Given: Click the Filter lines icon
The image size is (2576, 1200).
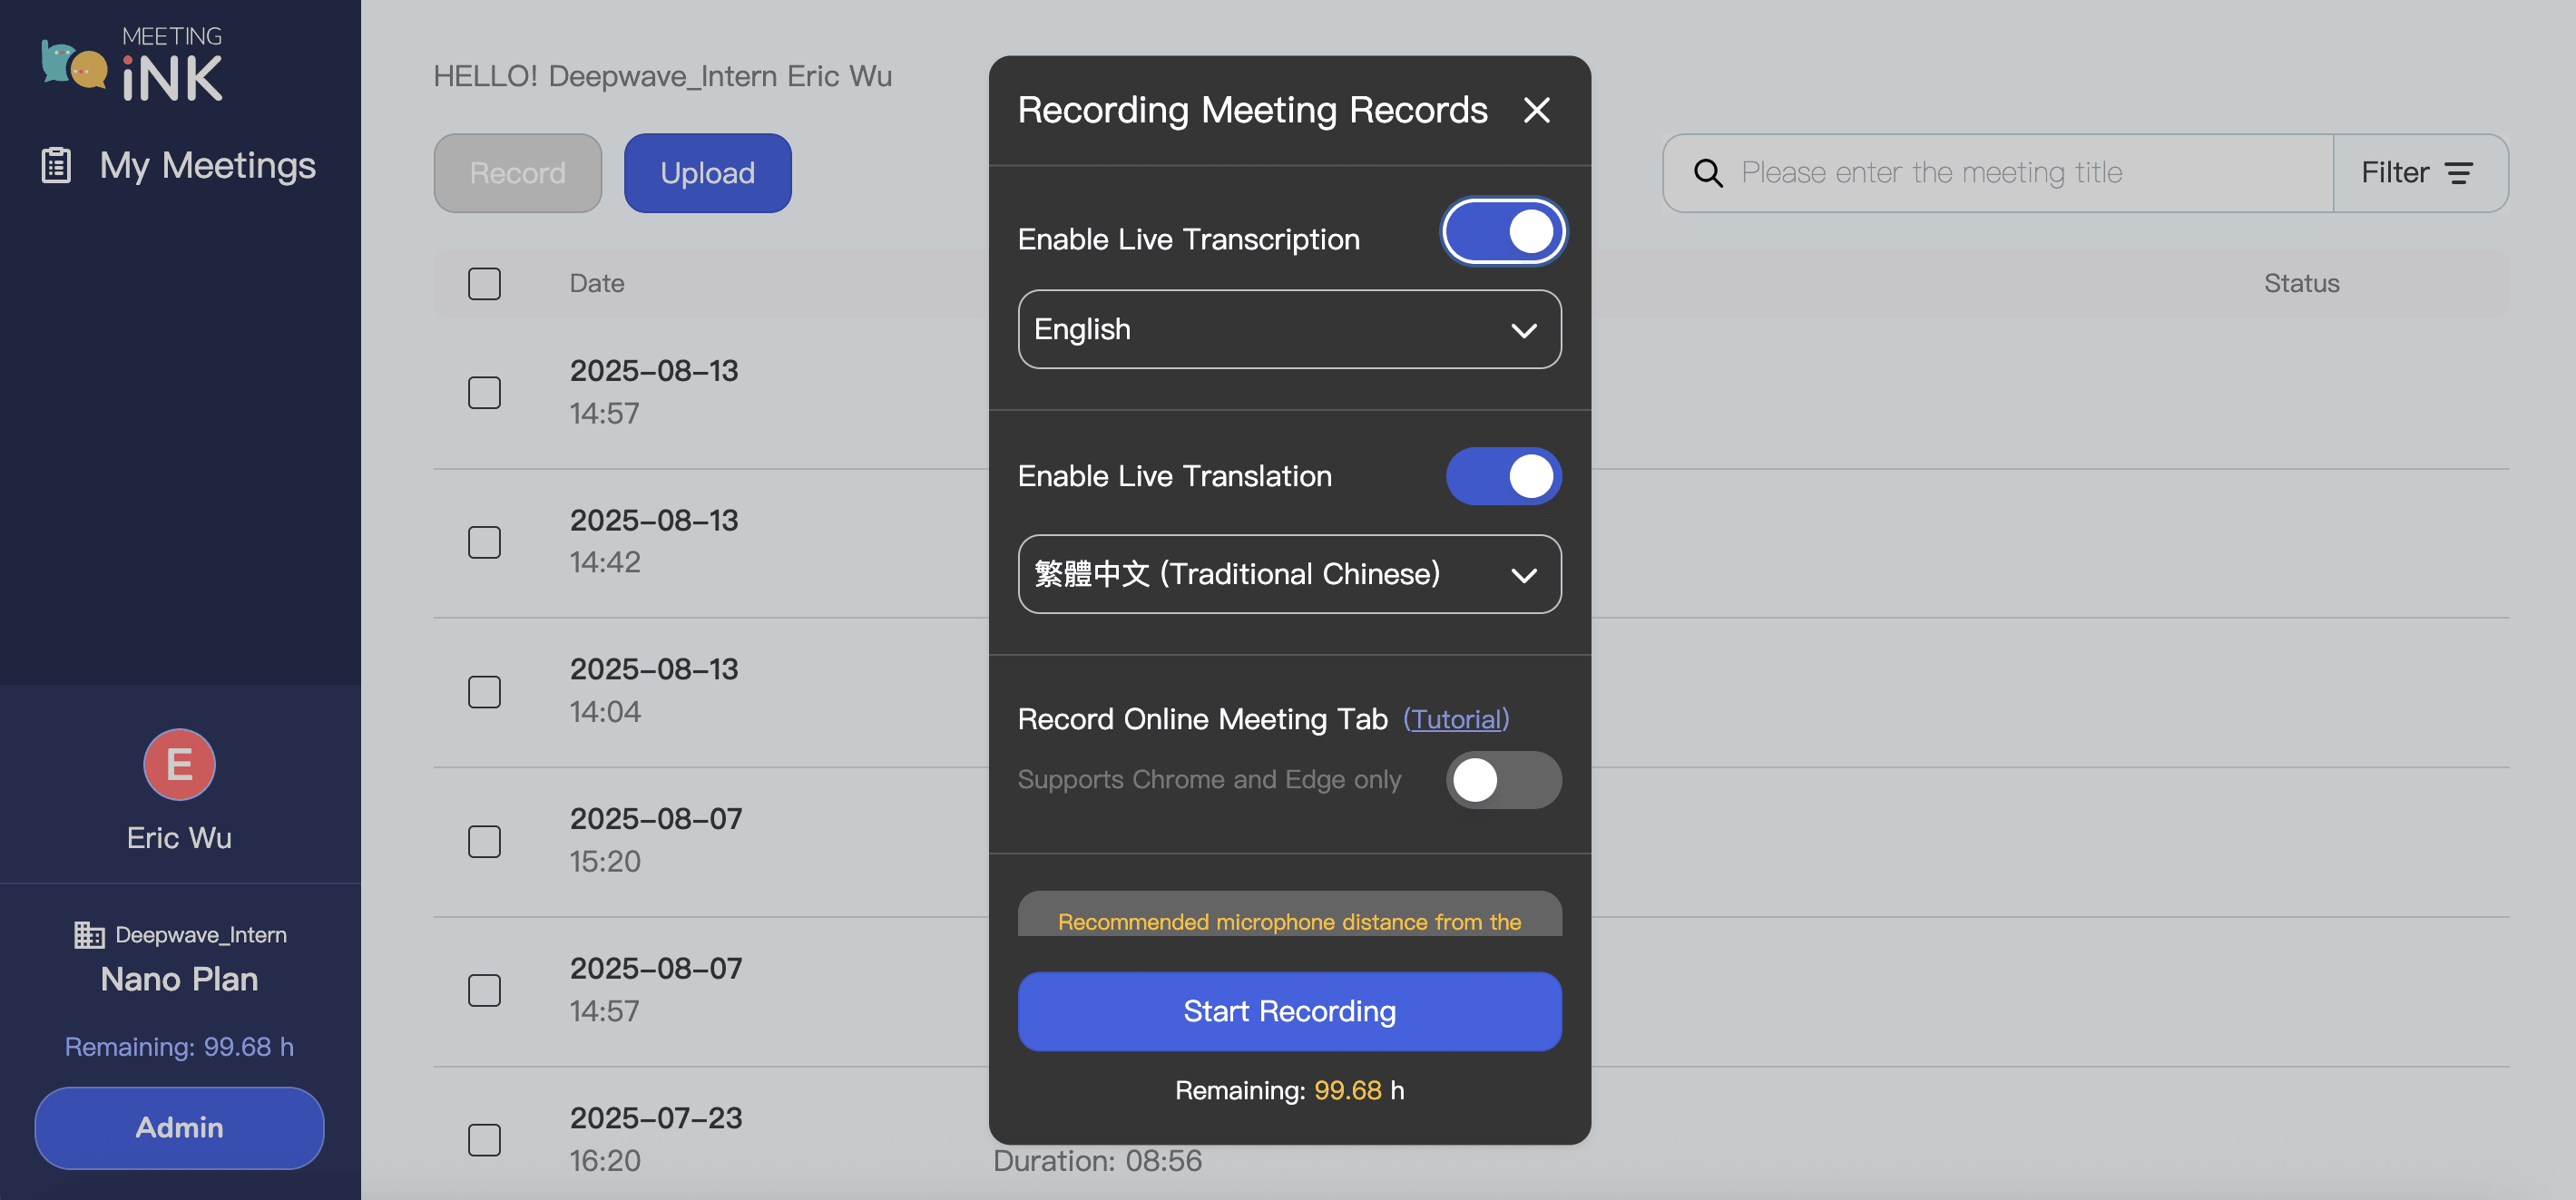Looking at the screenshot, I should pos(2458,173).
